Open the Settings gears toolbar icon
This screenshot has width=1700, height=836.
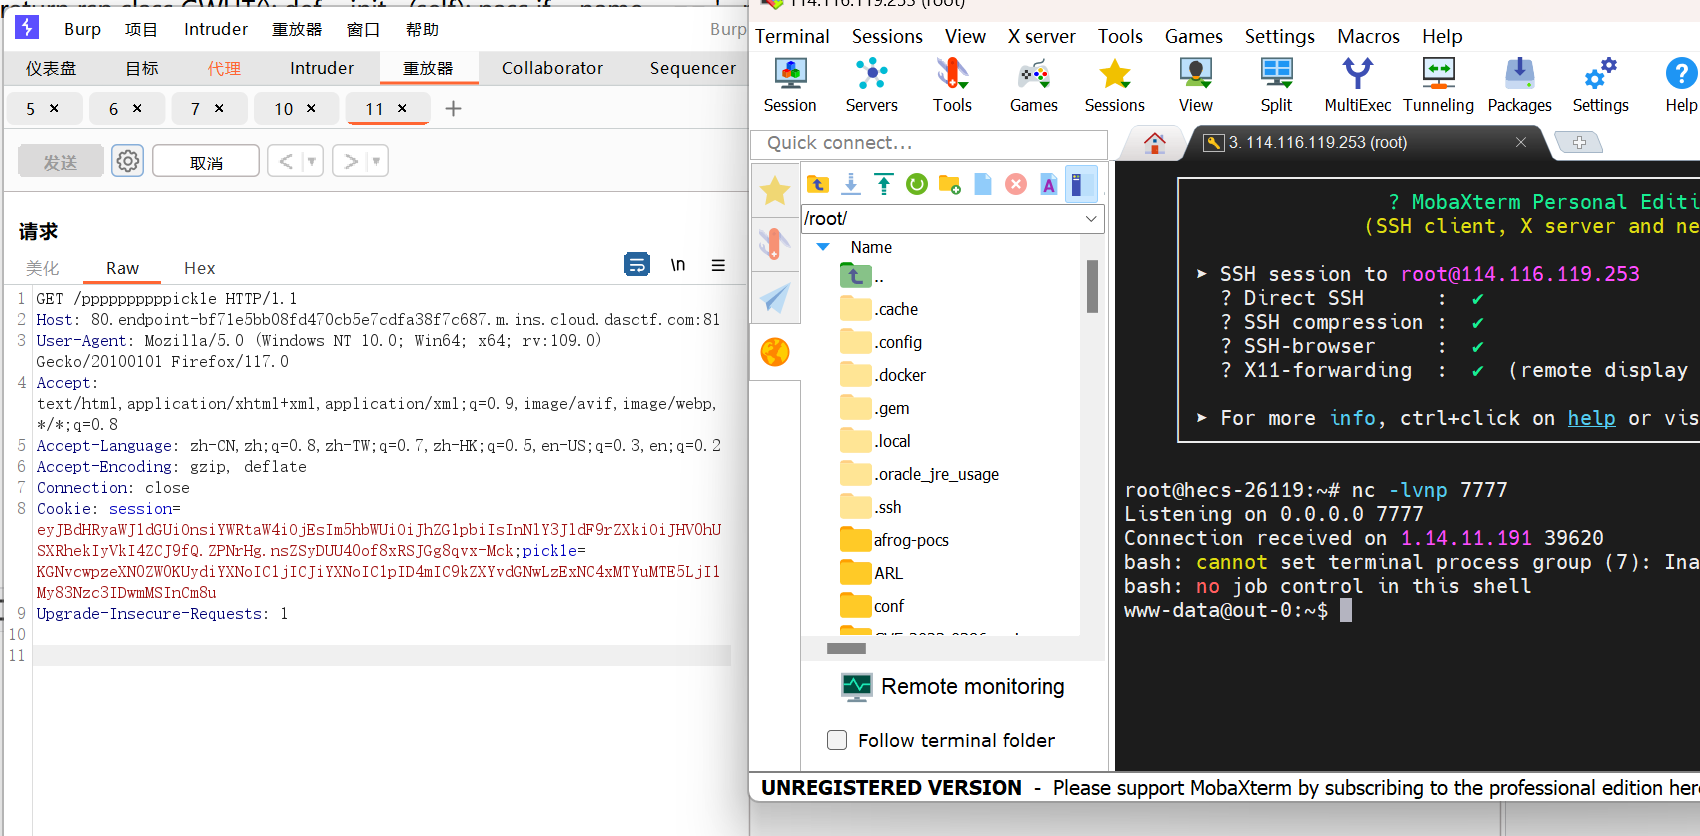click(1600, 85)
